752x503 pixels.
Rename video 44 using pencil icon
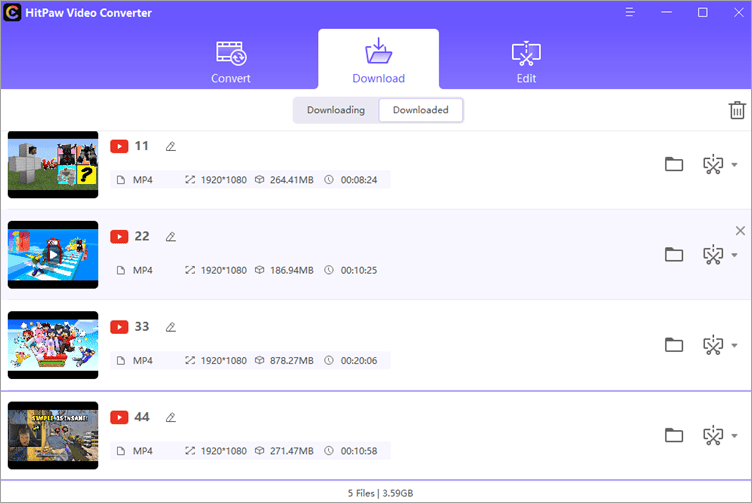pyautogui.click(x=170, y=417)
